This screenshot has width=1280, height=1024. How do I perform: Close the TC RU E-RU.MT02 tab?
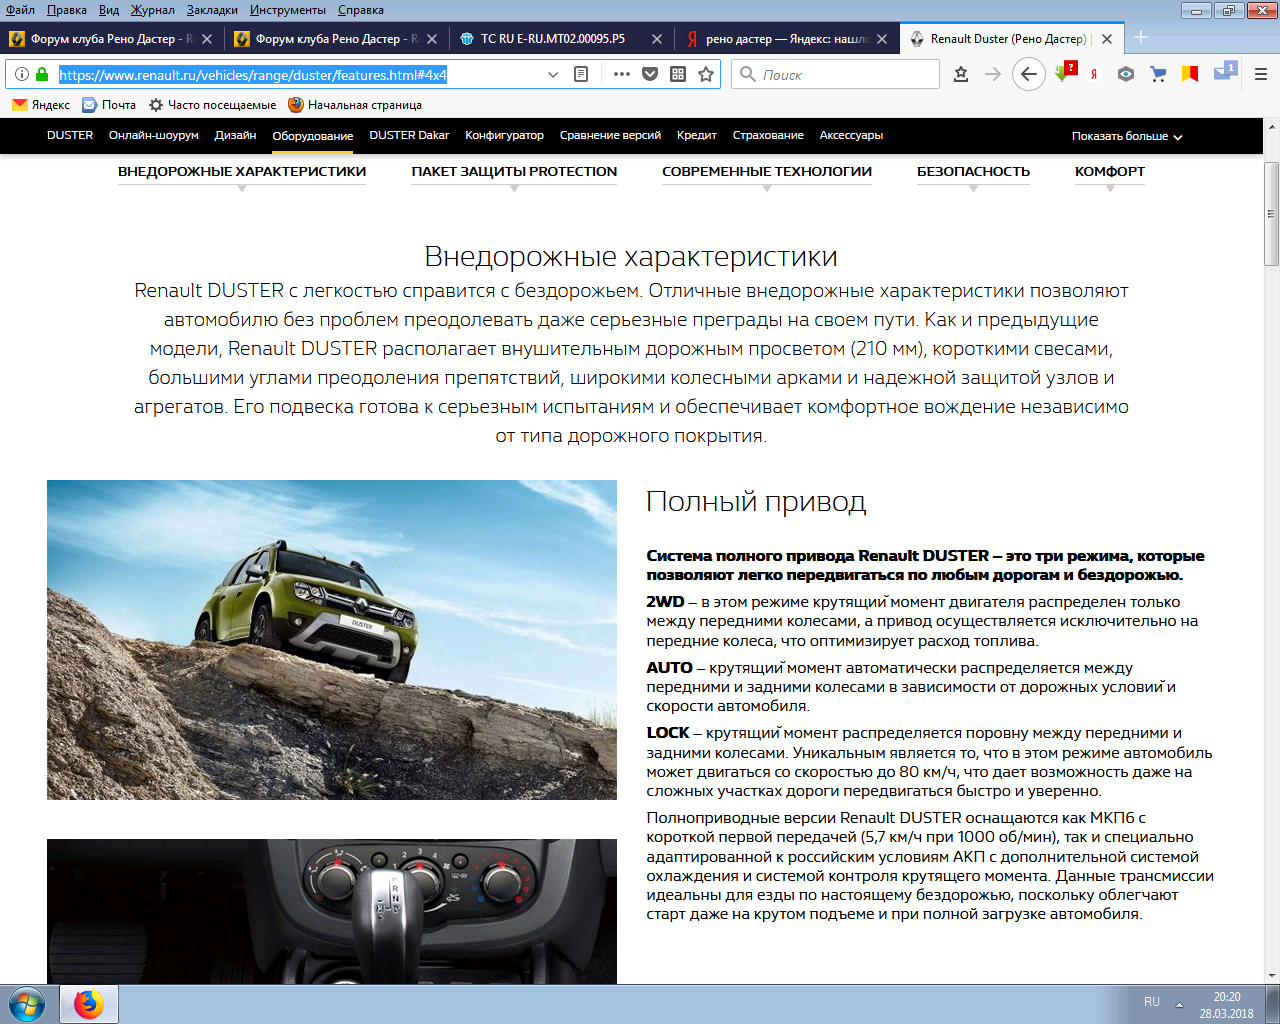[657, 39]
